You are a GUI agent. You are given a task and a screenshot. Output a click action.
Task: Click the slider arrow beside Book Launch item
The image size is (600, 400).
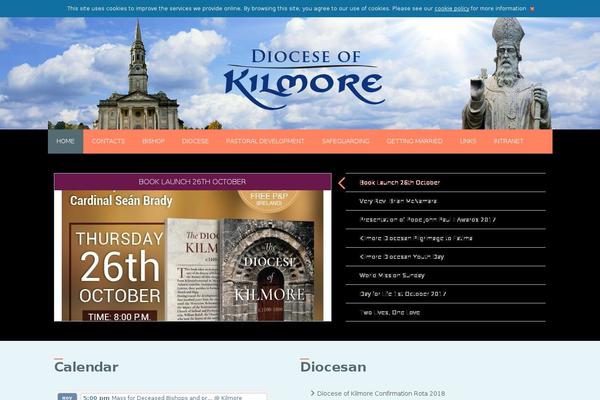tap(342, 183)
